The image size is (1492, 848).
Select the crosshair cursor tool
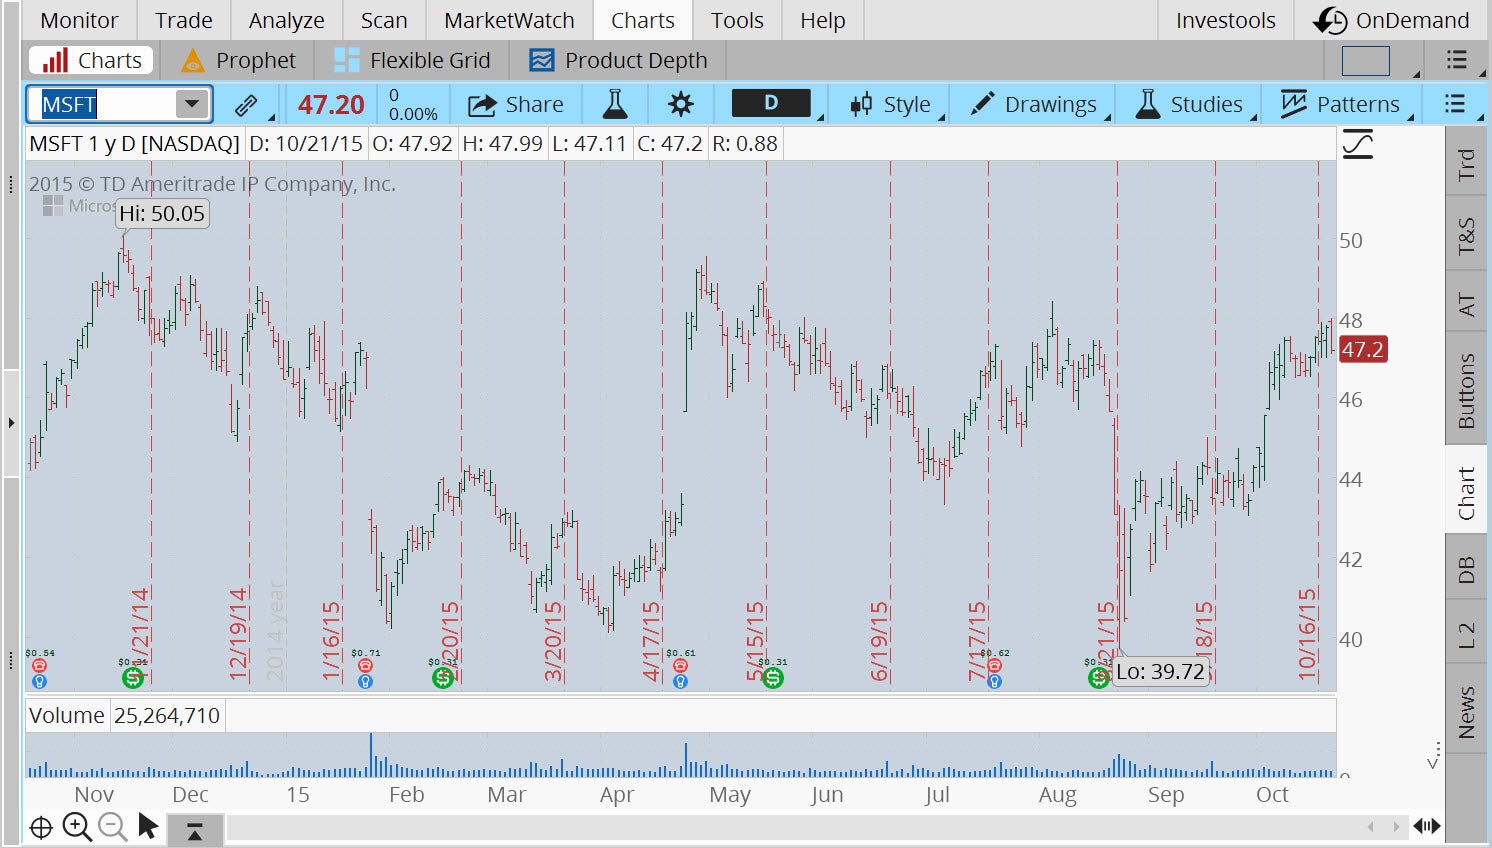[x=41, y=827]
